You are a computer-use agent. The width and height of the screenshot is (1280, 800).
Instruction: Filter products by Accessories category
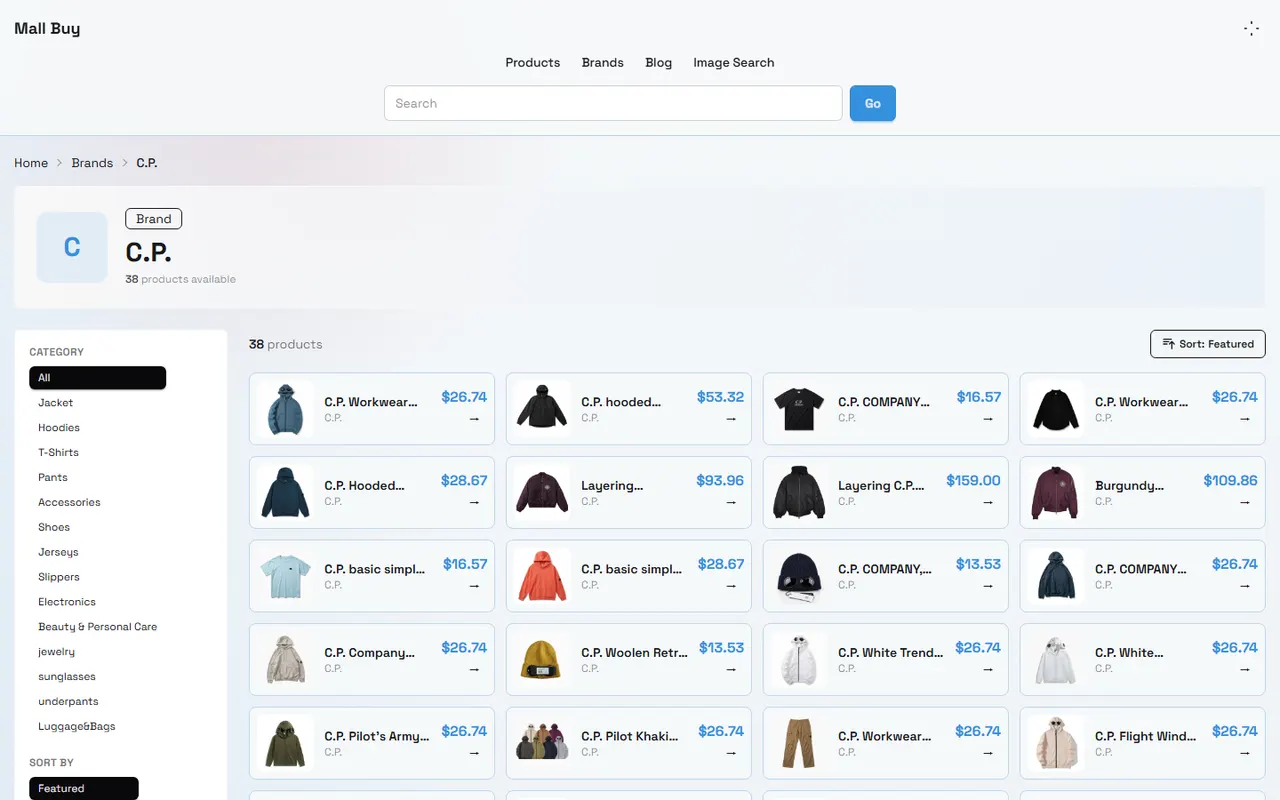coord(98,503)
